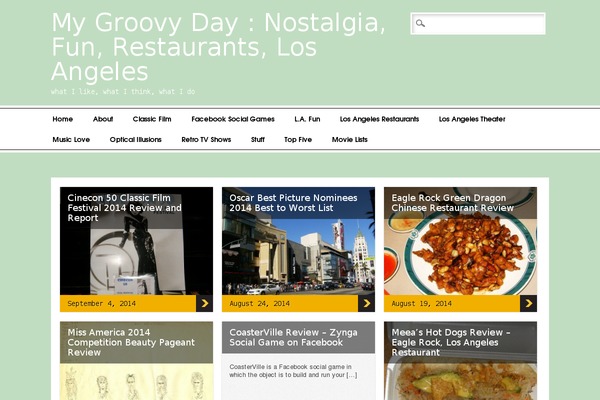
Task: Open Oscar Best Picture Nominees 2014 post
Action: point(293,203)
